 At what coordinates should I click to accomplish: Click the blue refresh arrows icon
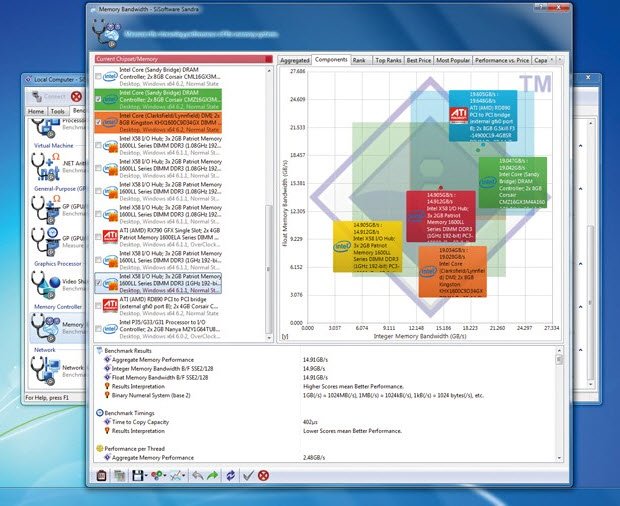coord(231,476)
